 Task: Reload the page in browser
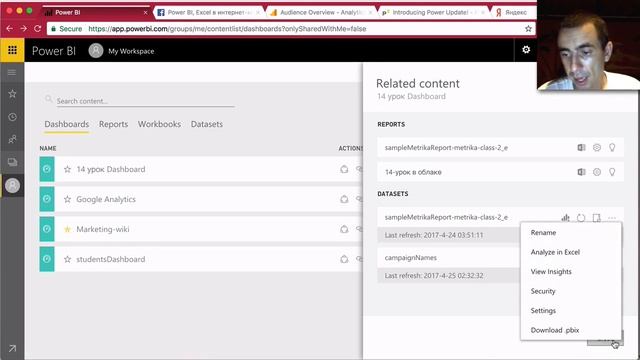[x=38, y=29]
